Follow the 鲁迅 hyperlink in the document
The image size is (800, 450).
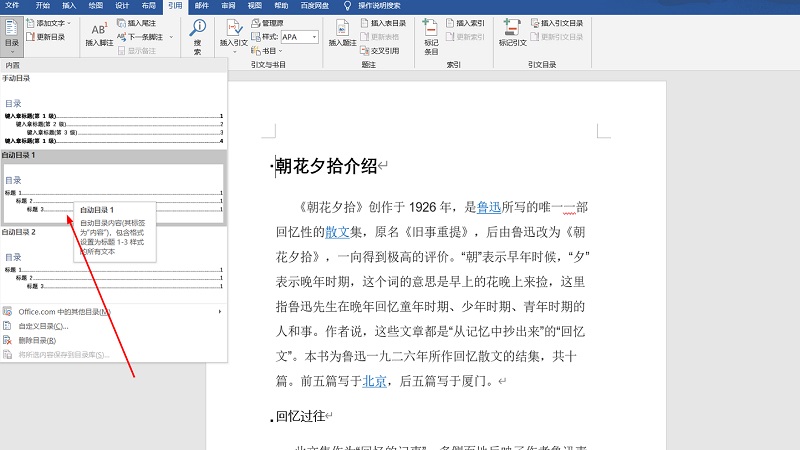(488, 208)
